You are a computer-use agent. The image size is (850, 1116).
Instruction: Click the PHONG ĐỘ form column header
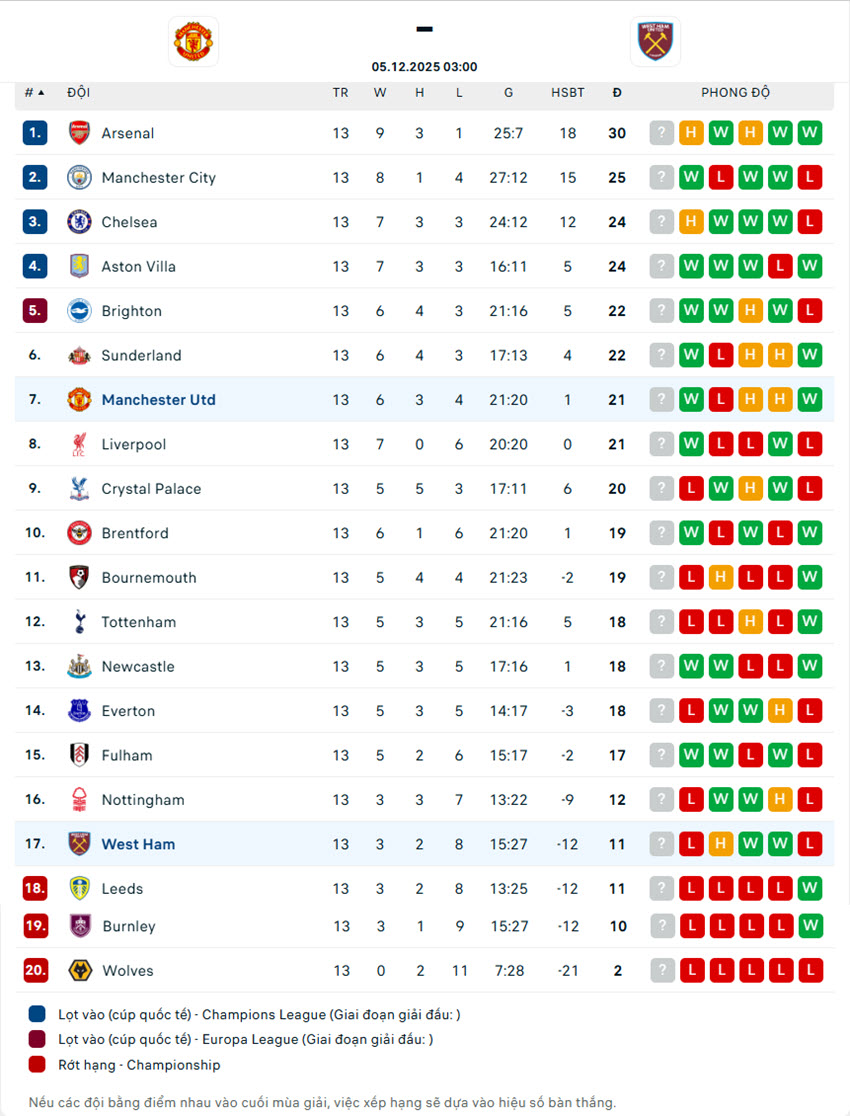pyautogui.click(x=735, y=93)
